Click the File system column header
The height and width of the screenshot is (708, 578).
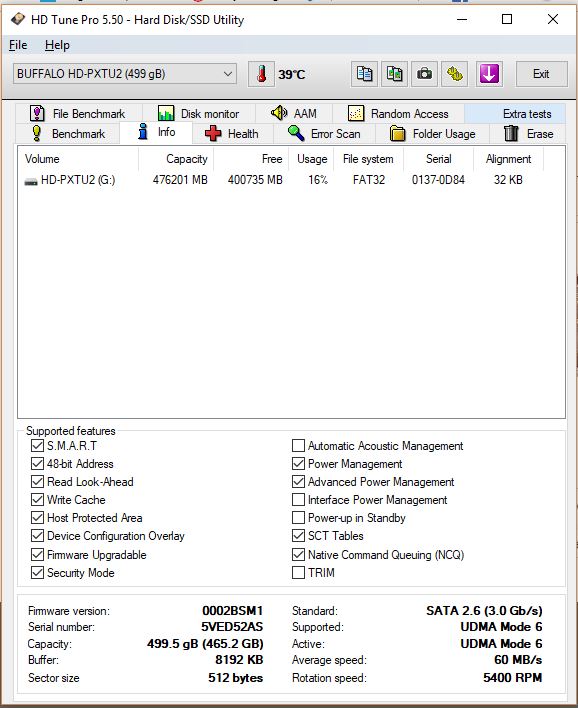(368, 159)
